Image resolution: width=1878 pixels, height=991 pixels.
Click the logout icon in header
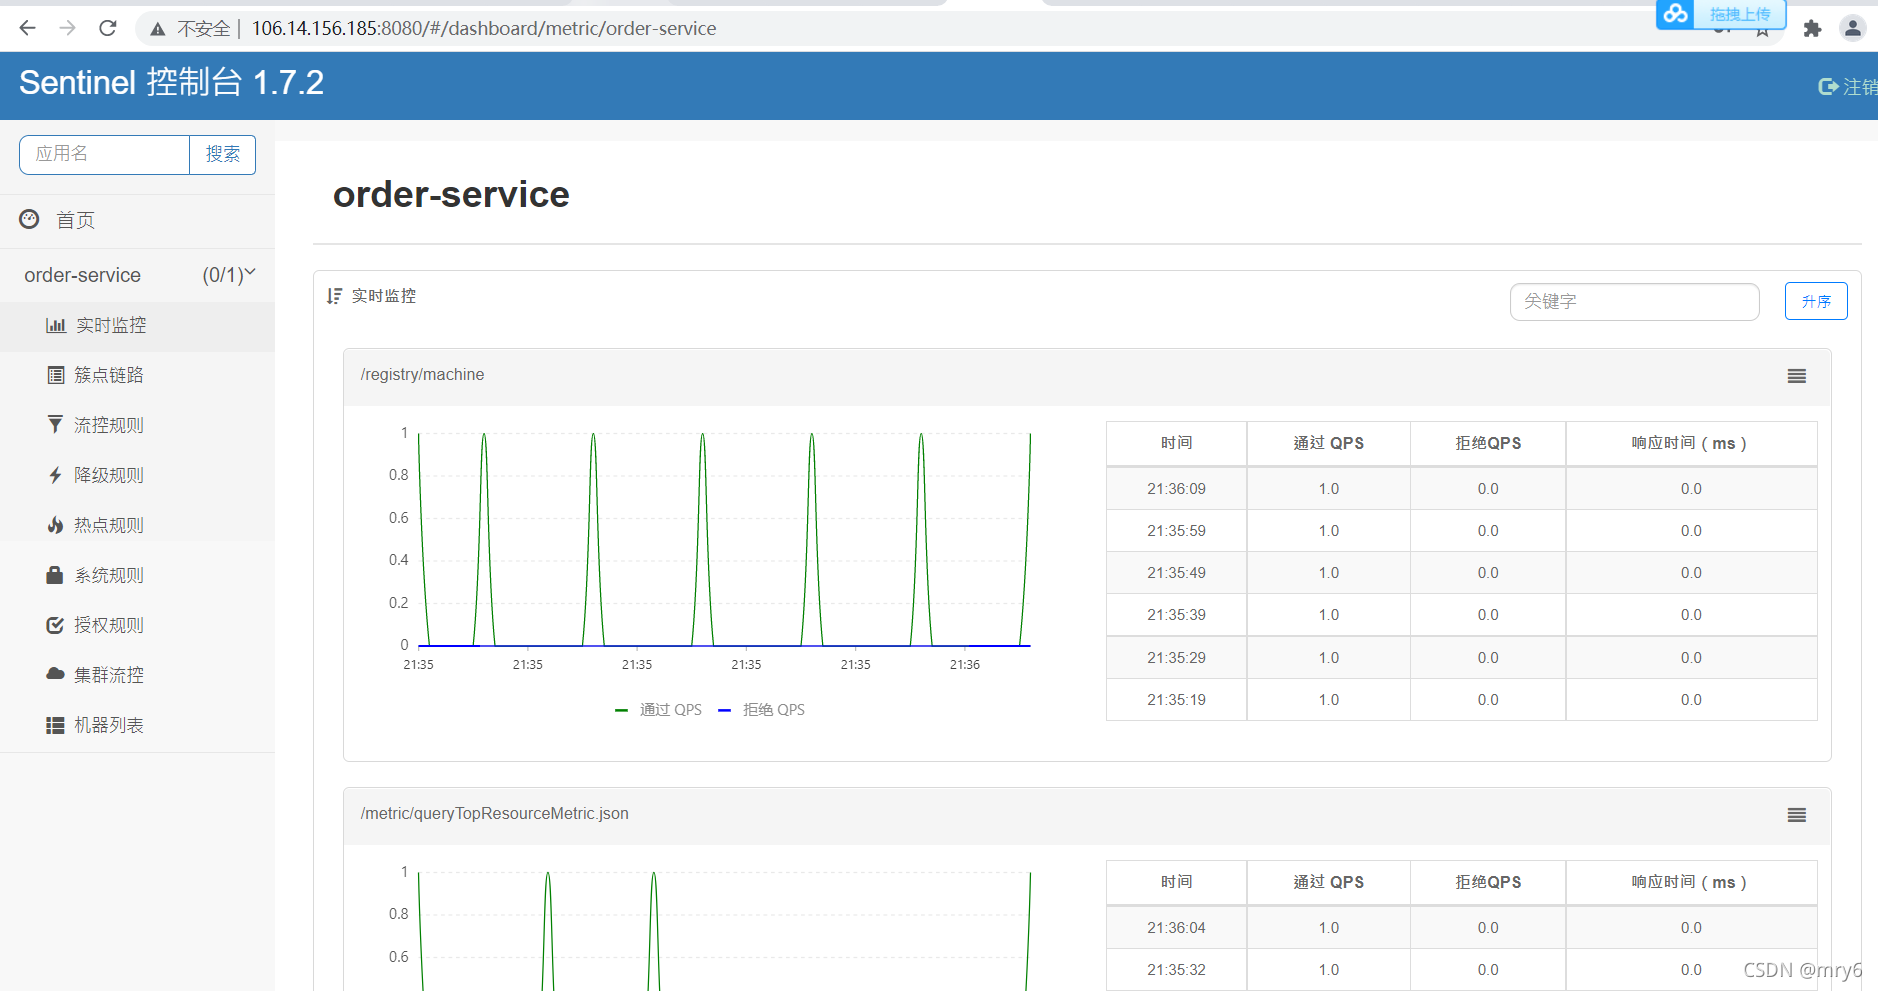point(1828,87)
